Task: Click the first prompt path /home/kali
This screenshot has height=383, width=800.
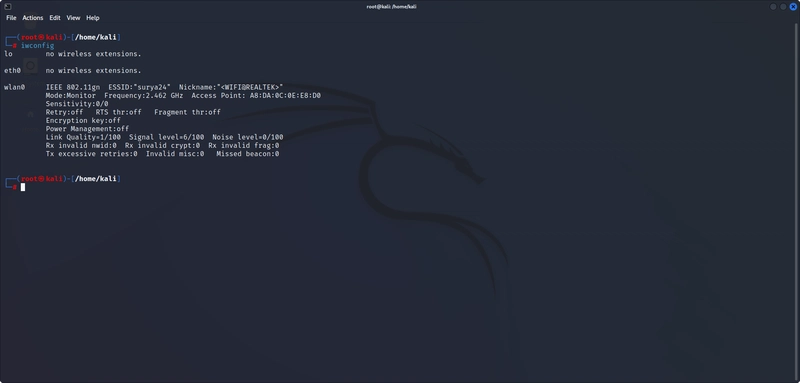Action: pyautogui.click(x=96, y=37)
